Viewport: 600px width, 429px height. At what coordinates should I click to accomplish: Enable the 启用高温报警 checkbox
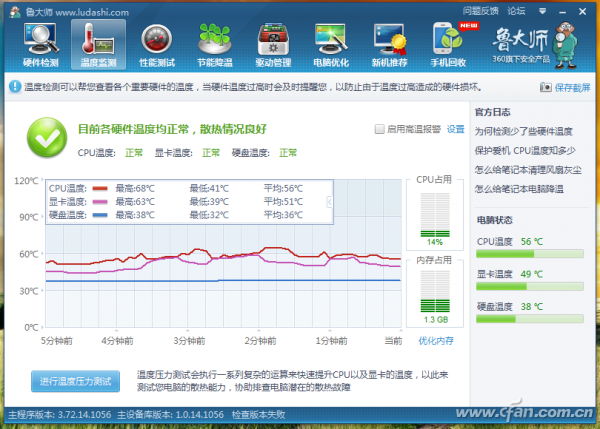pyautogui.click(x=379, y=129)
